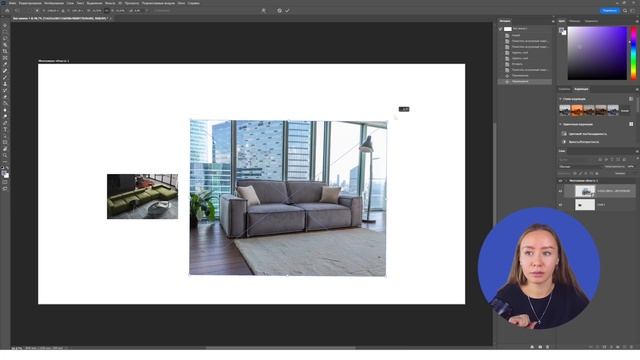Select the last history state row

point(524,81)
